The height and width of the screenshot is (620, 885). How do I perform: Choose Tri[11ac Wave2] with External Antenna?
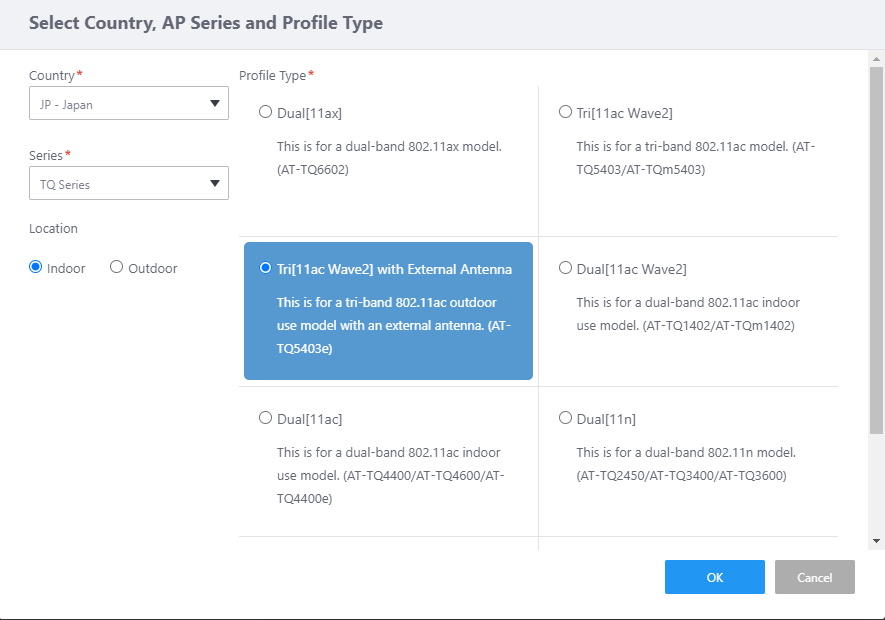[x=265, y=268]
